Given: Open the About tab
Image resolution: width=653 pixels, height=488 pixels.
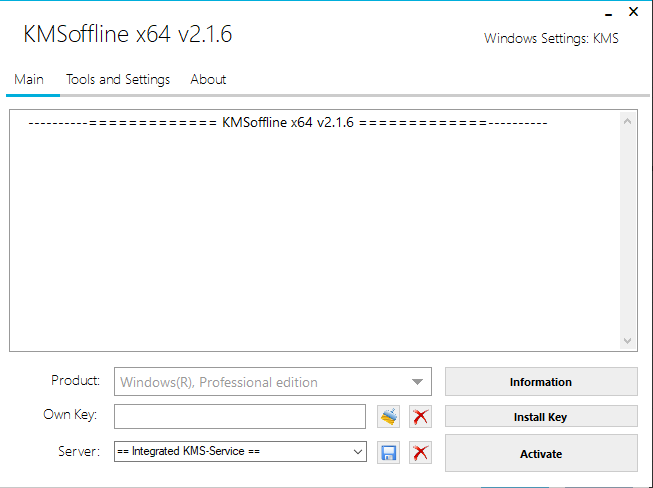Looking at the screenshot, I should pos(208,79).
